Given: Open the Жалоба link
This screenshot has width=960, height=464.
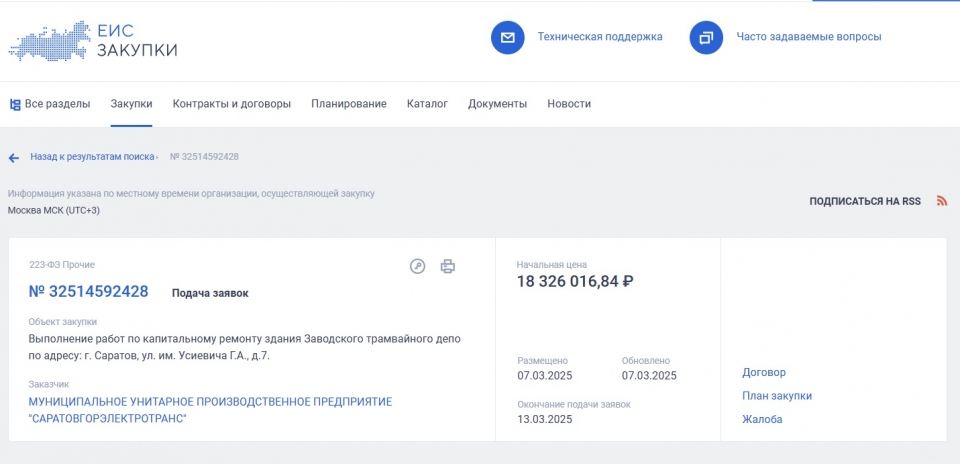Looking at the screenshot, I should [762, 419].
